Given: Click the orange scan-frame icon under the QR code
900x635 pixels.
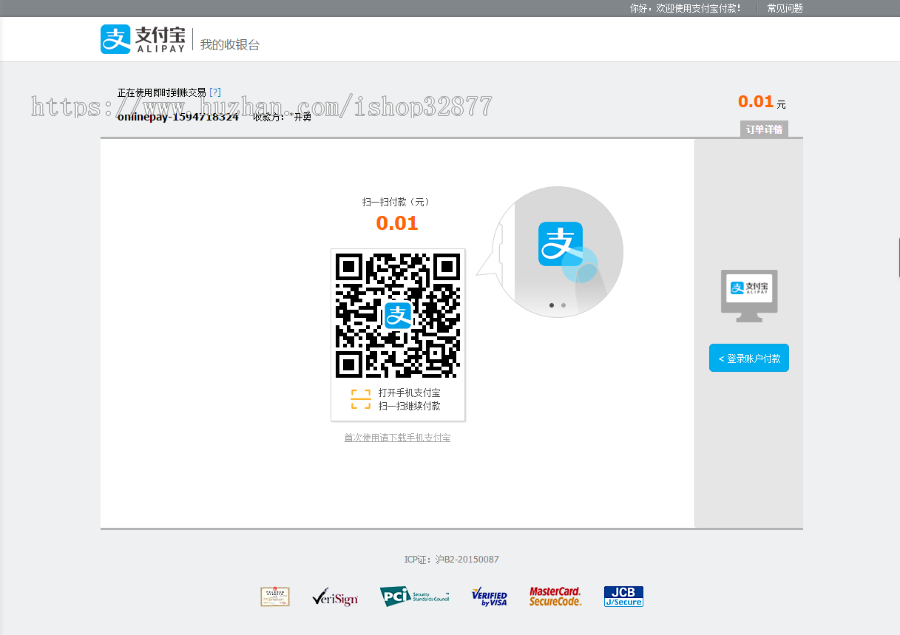Looking at the screenshot, I should pos(360,399).
